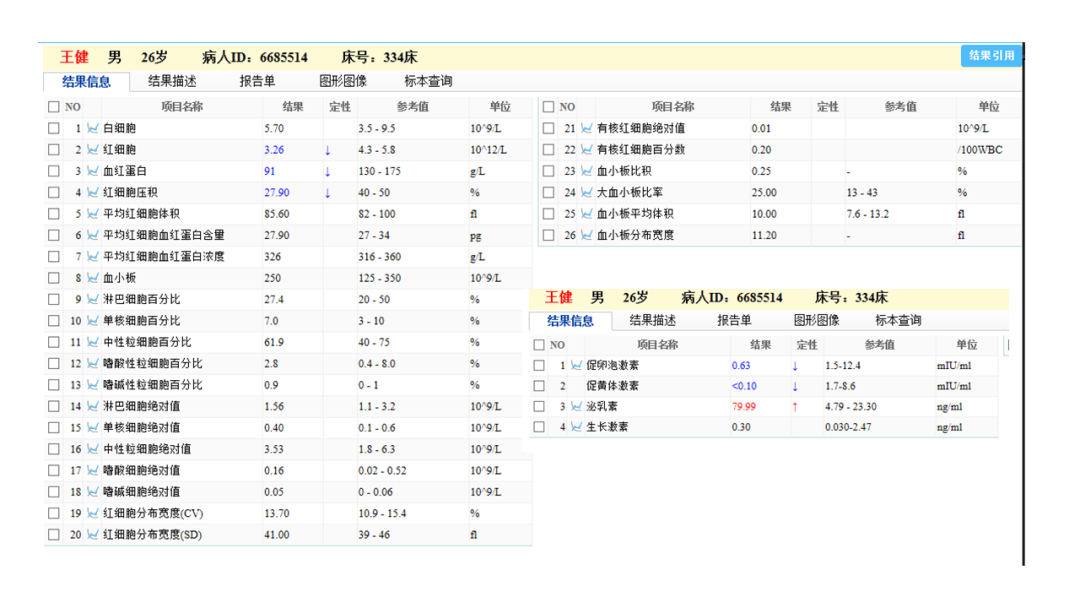
Task: Open trend chart icon for 血小板 row 8
Action: tap(92, 277)
